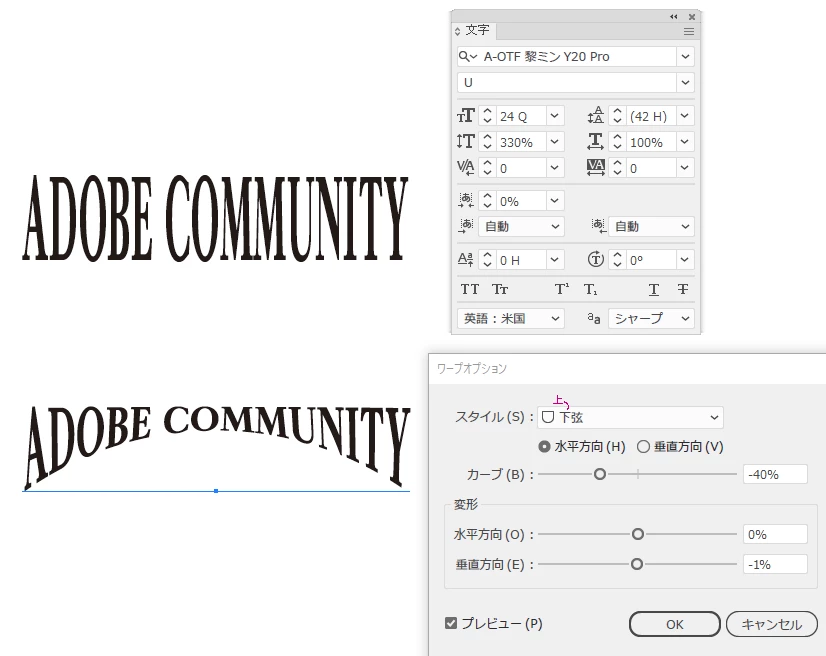Click the baseline shift icon
Screen dimensions: 826x656
pyautogui.click(x=466, y=259)
